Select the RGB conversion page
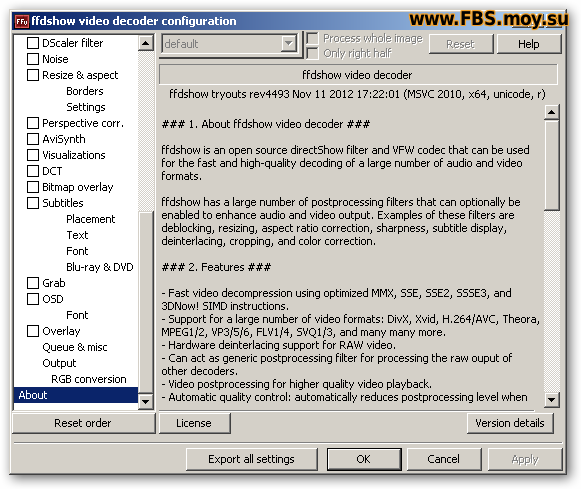 (x=89, y=379)
